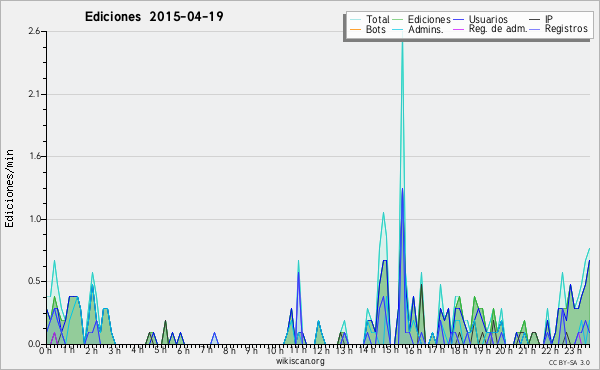600x370 pixels.
Task: Click the wikiscan.org label below the chart
Action: click(x=300, y=361)
